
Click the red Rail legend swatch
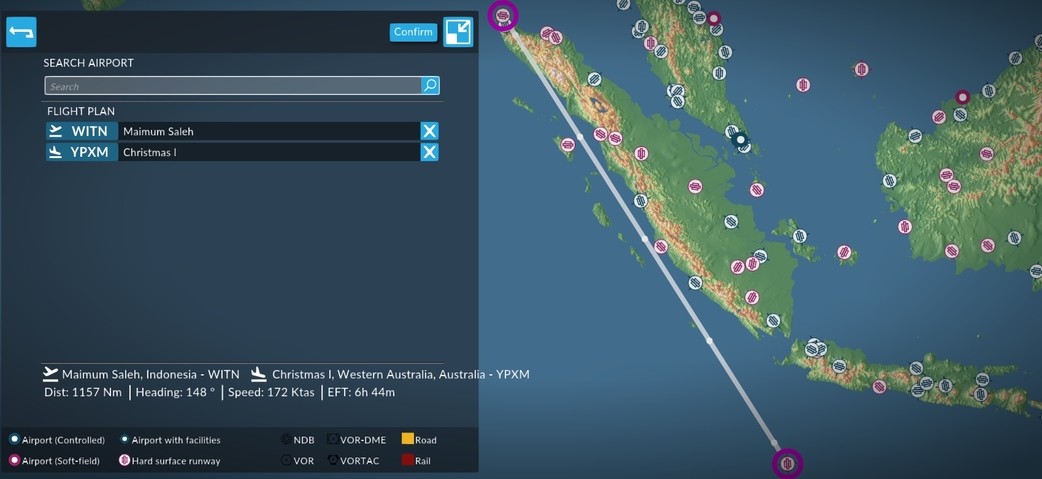(x=407, y=460)
